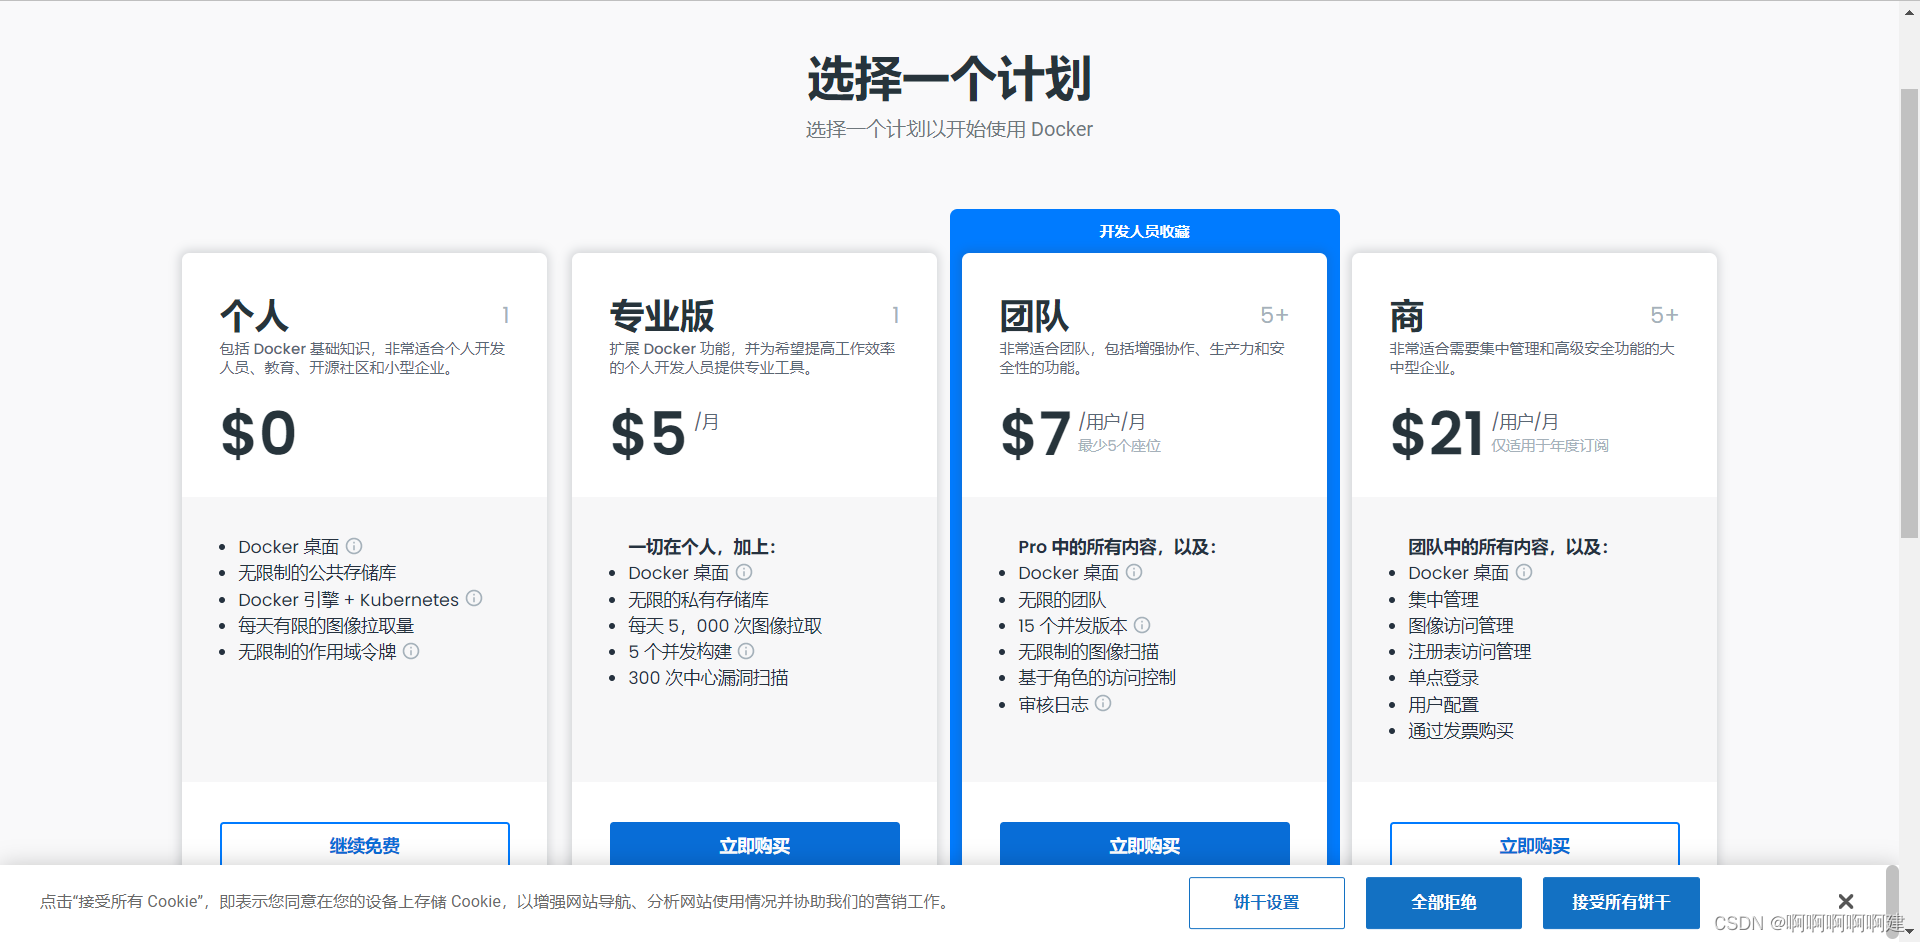Open info for 无限制的作用域令牌
The height and width of the screenshot is (942, 1920).
click(412, 651)
